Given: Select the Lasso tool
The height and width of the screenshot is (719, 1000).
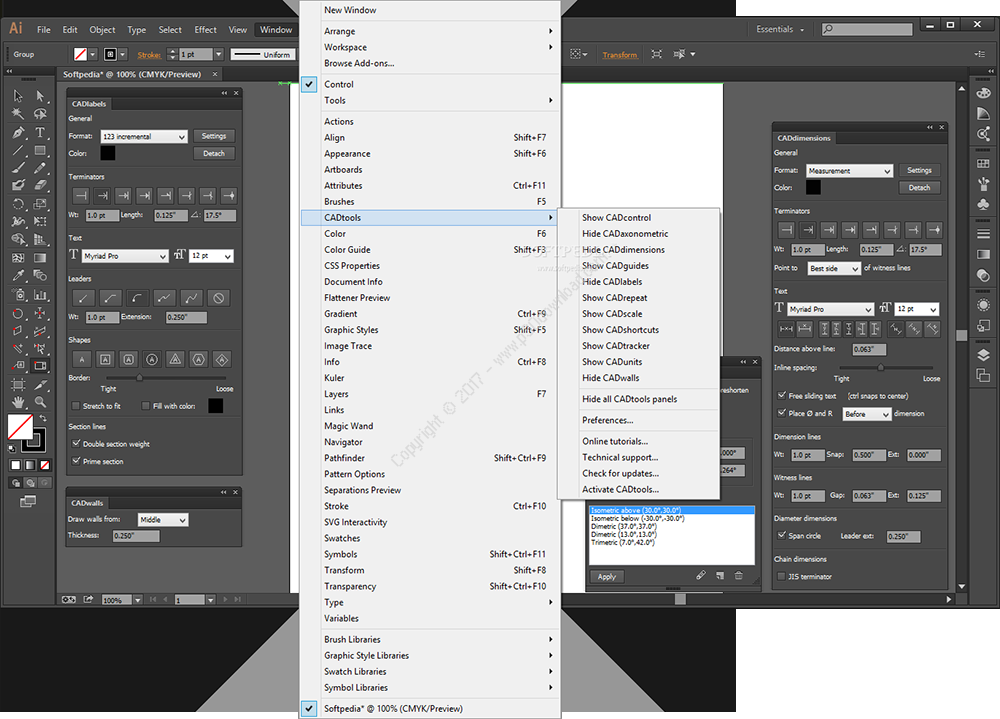Looking at the screenshot, I should [x=40, y=114].
